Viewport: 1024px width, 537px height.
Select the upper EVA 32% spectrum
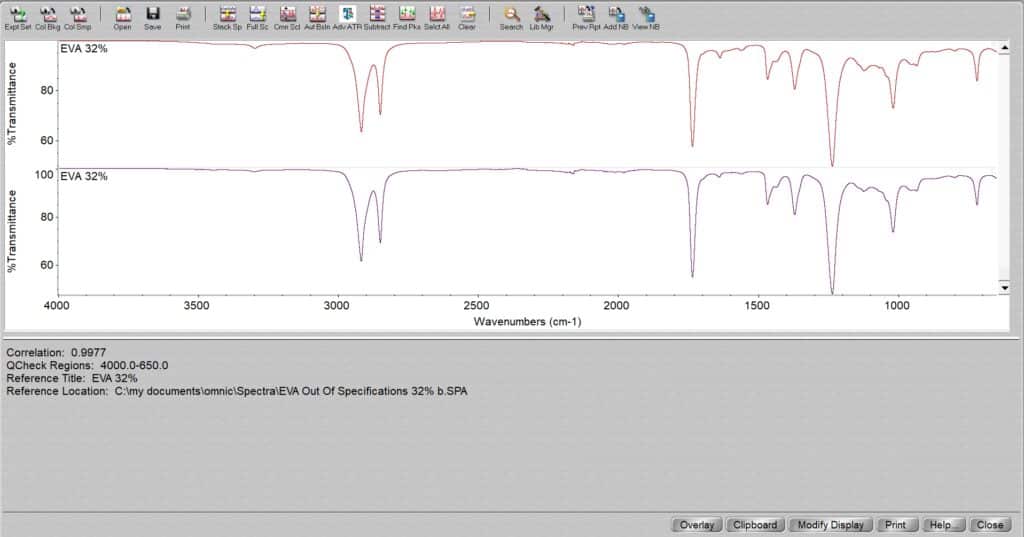click(84, 49)
